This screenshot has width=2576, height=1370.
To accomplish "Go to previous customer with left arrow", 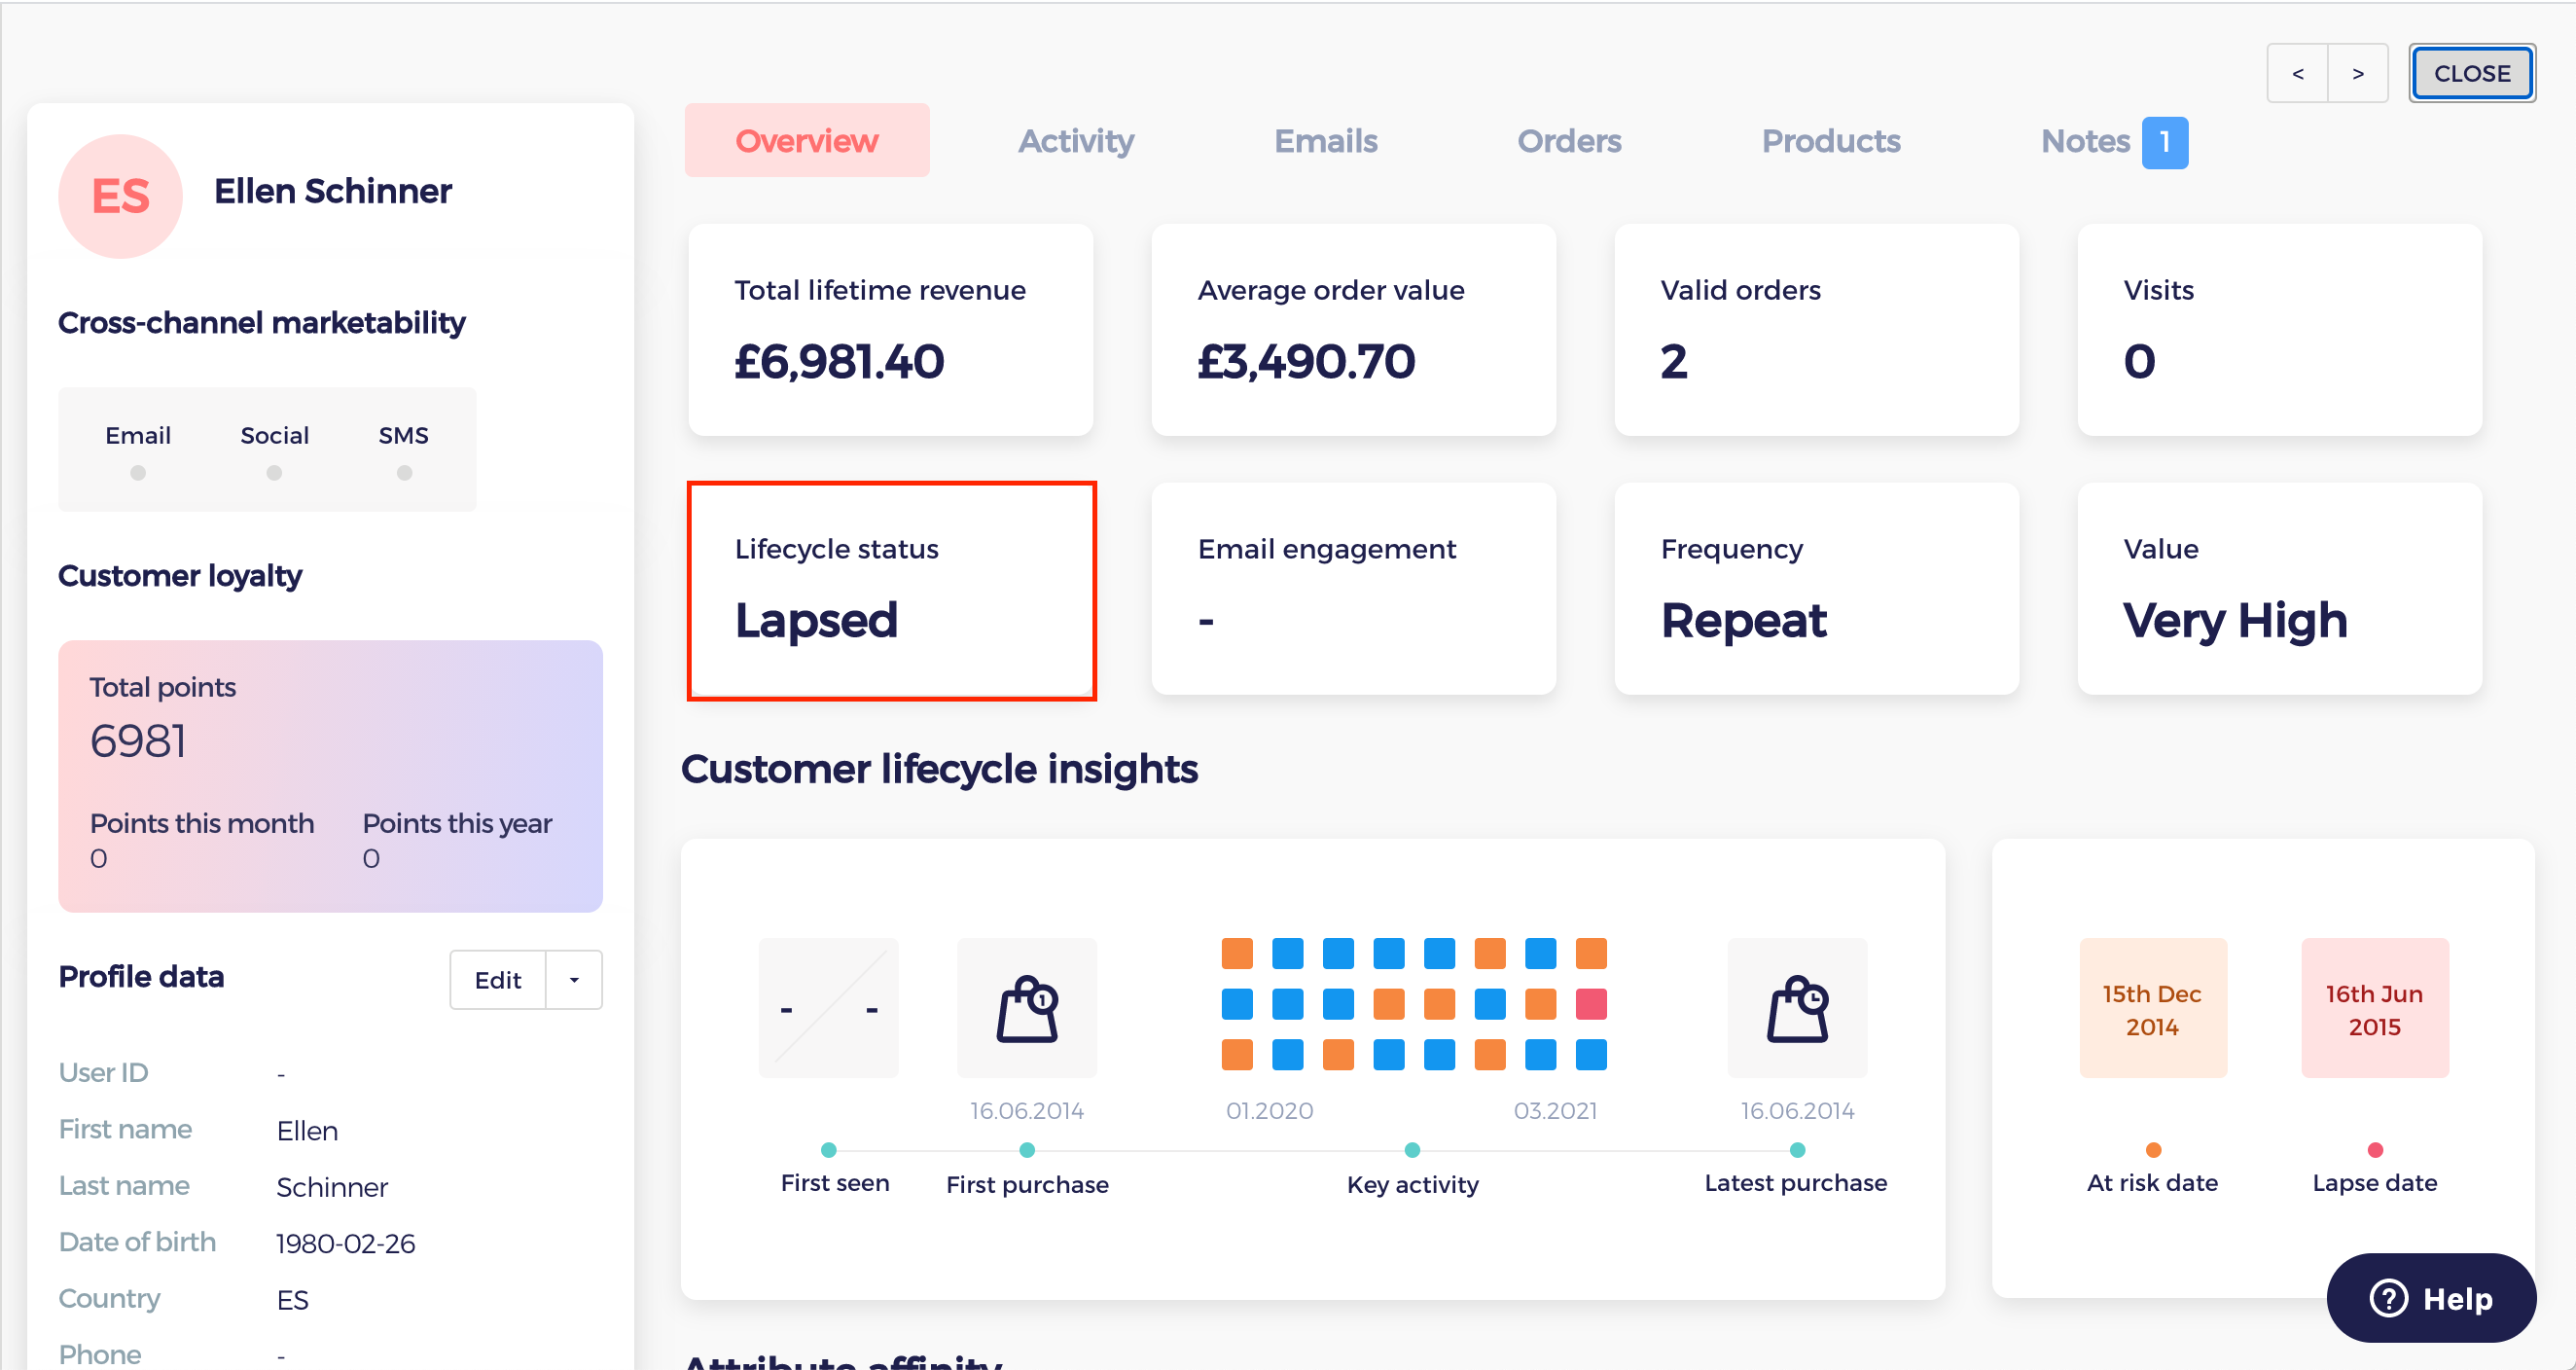I will pyautogui.click(x=2298, y=73).
